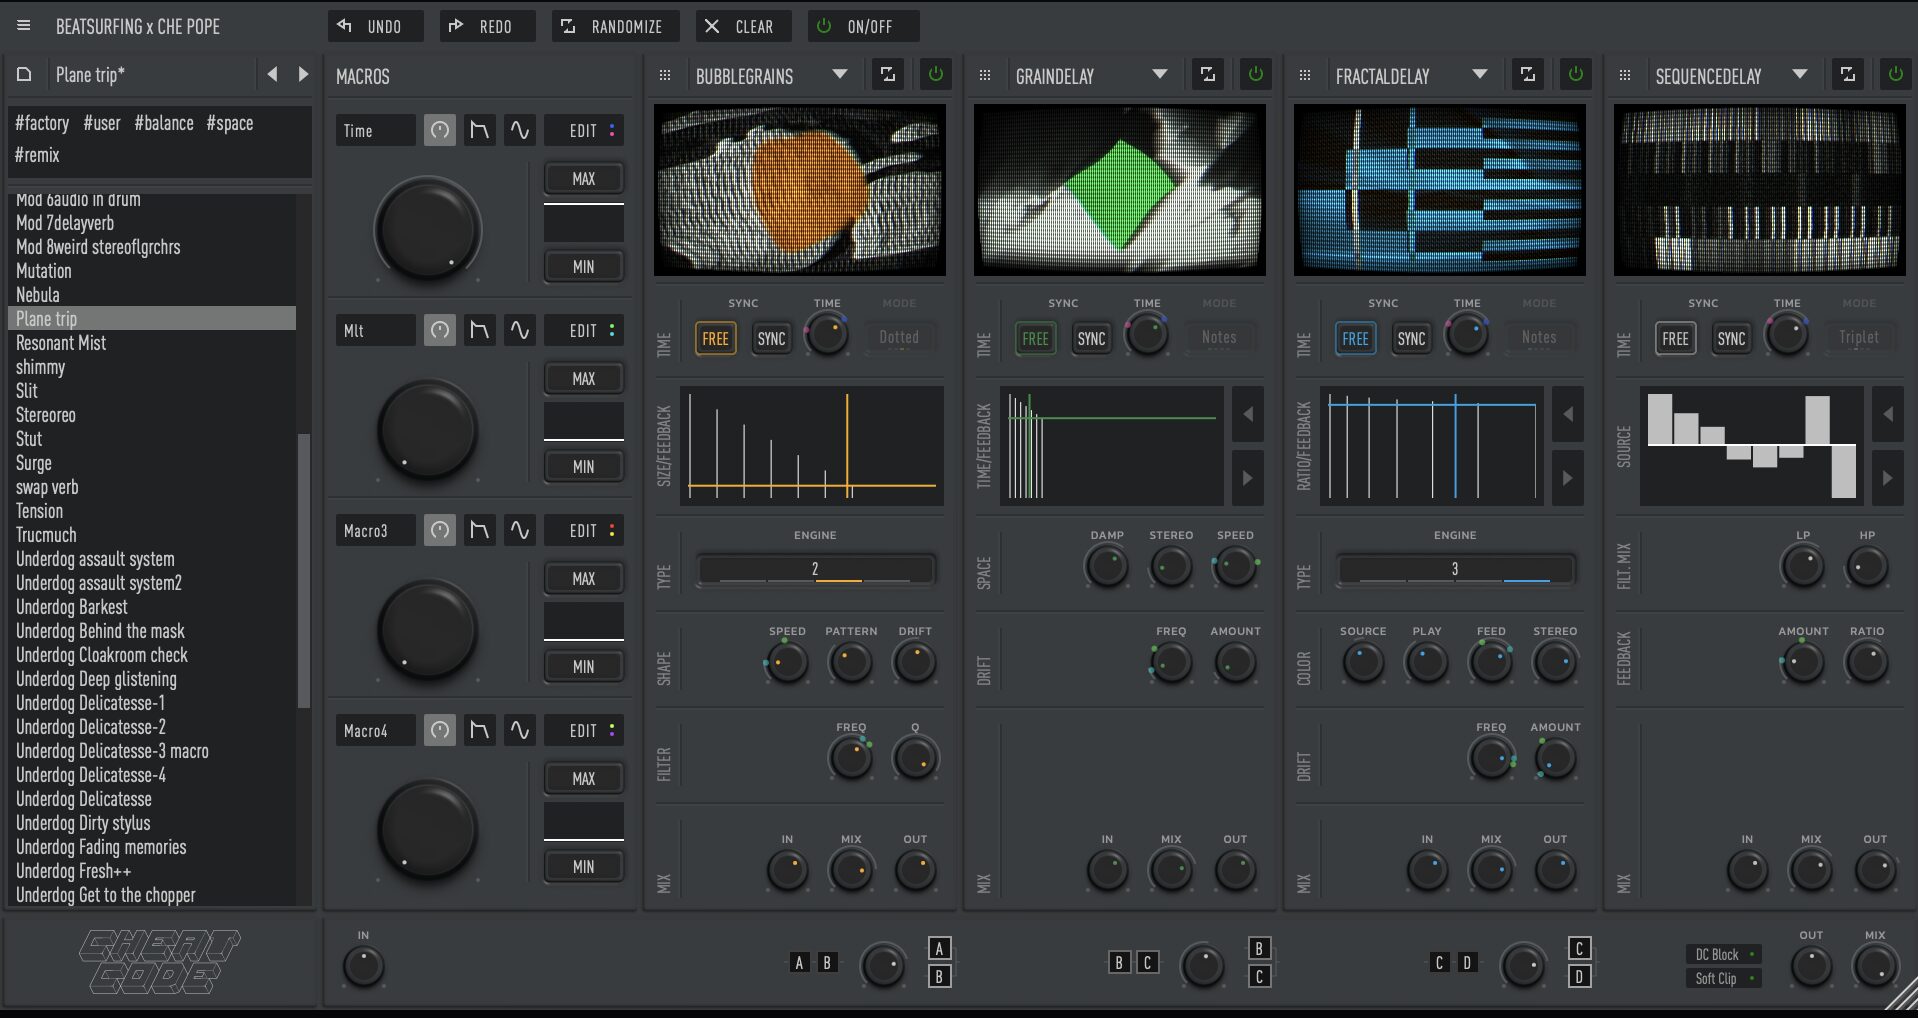The width and height of the screenshot is (1918, 1018).
Task: Click the RANDOMIZE button
Action: coord(616,26)
